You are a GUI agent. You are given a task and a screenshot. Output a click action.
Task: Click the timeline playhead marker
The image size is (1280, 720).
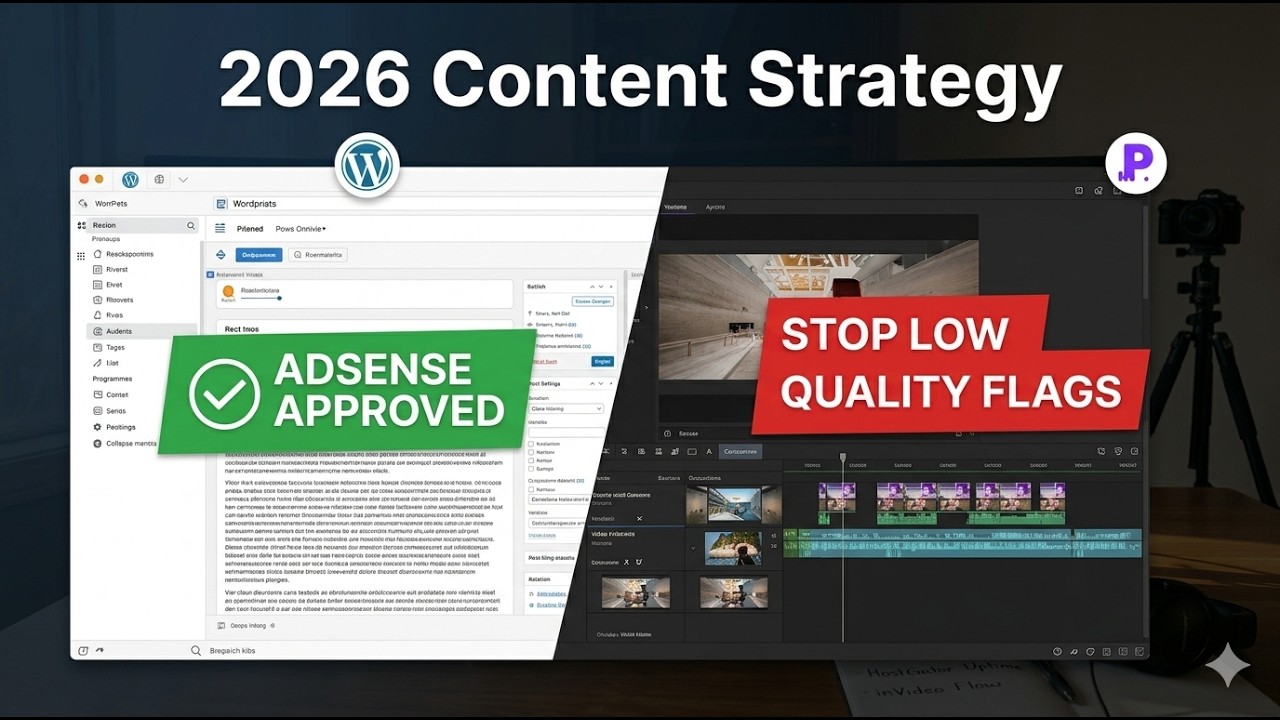(x=842, y=458)
